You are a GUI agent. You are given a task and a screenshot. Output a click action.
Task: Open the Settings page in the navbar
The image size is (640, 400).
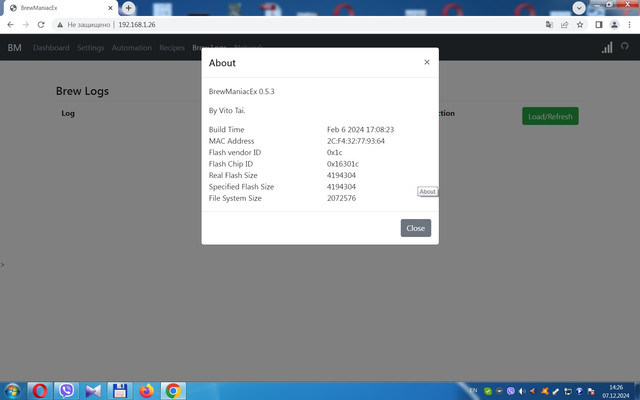point(91,48)
